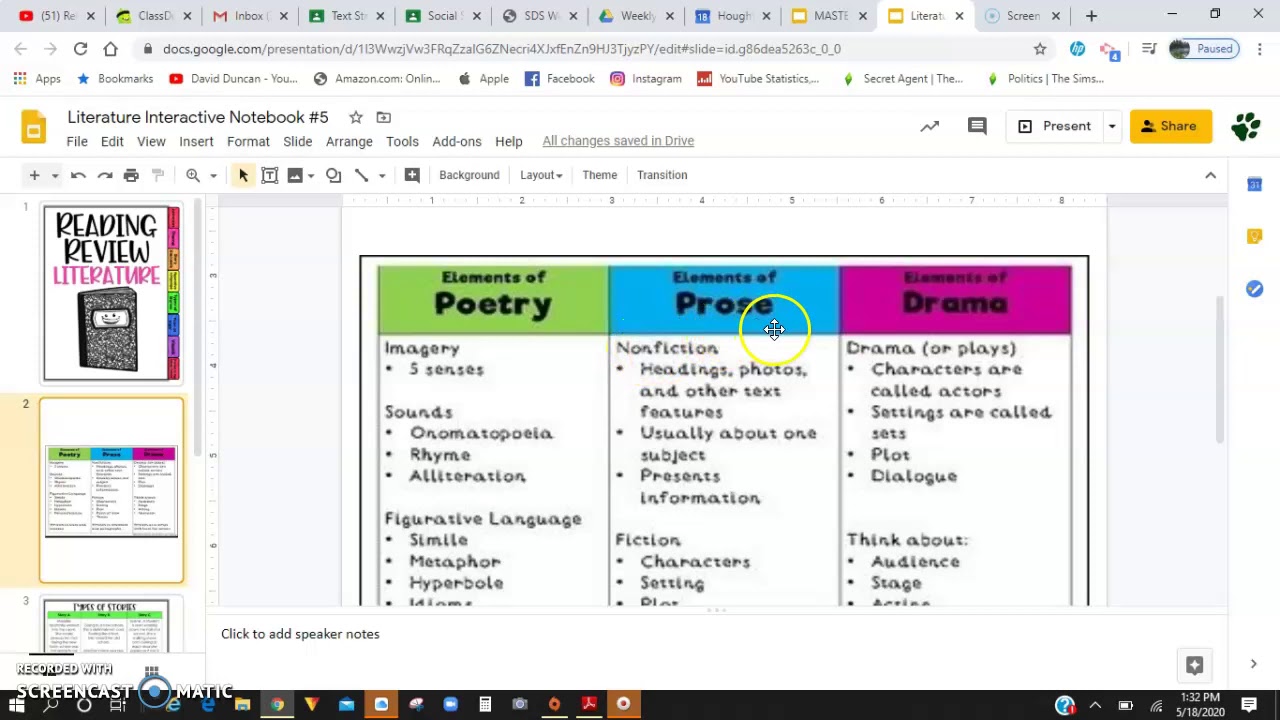Open the new slide layout dropdown arrow

pos(55,175)
